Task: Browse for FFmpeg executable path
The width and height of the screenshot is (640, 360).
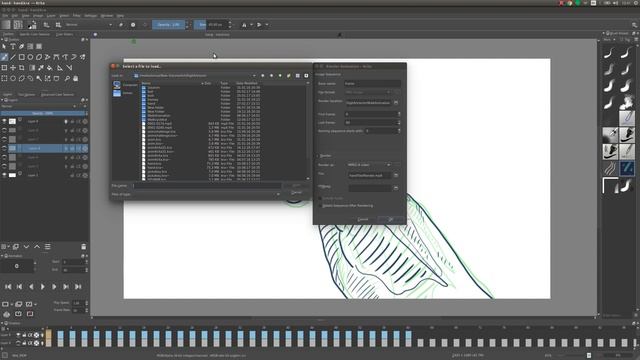Action: (396, 188)
